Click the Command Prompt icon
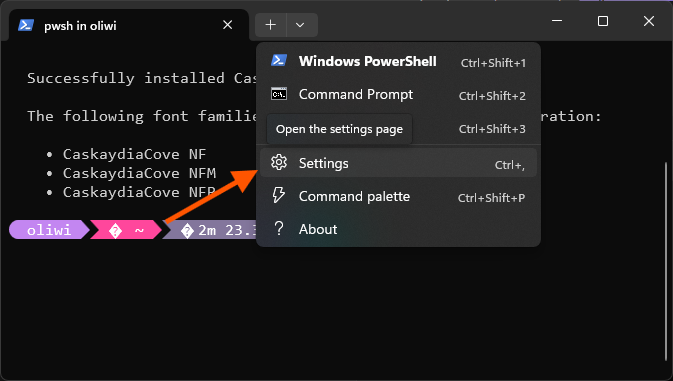The height and width of the screenshot is (381, 673). [279, 94]
